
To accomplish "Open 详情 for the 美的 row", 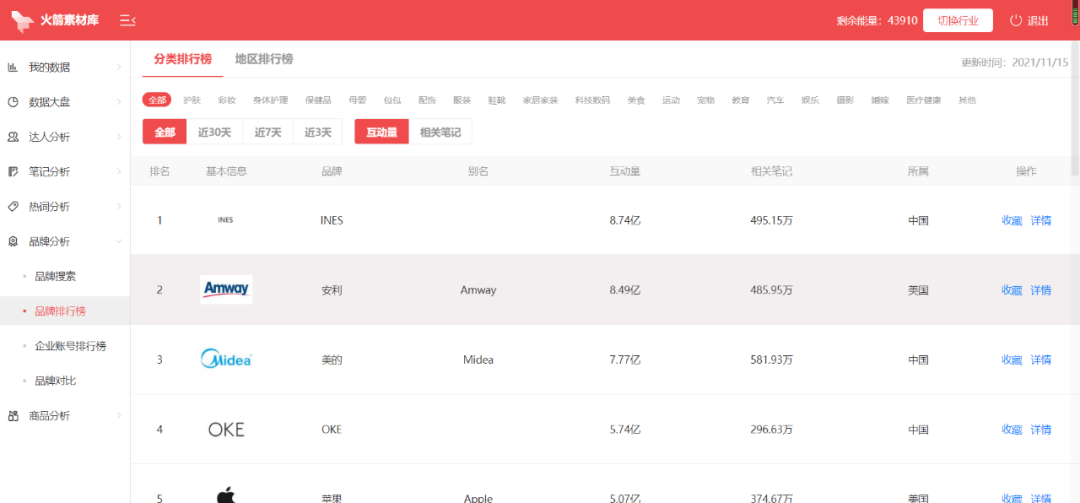I will [x=1041, y=360].
